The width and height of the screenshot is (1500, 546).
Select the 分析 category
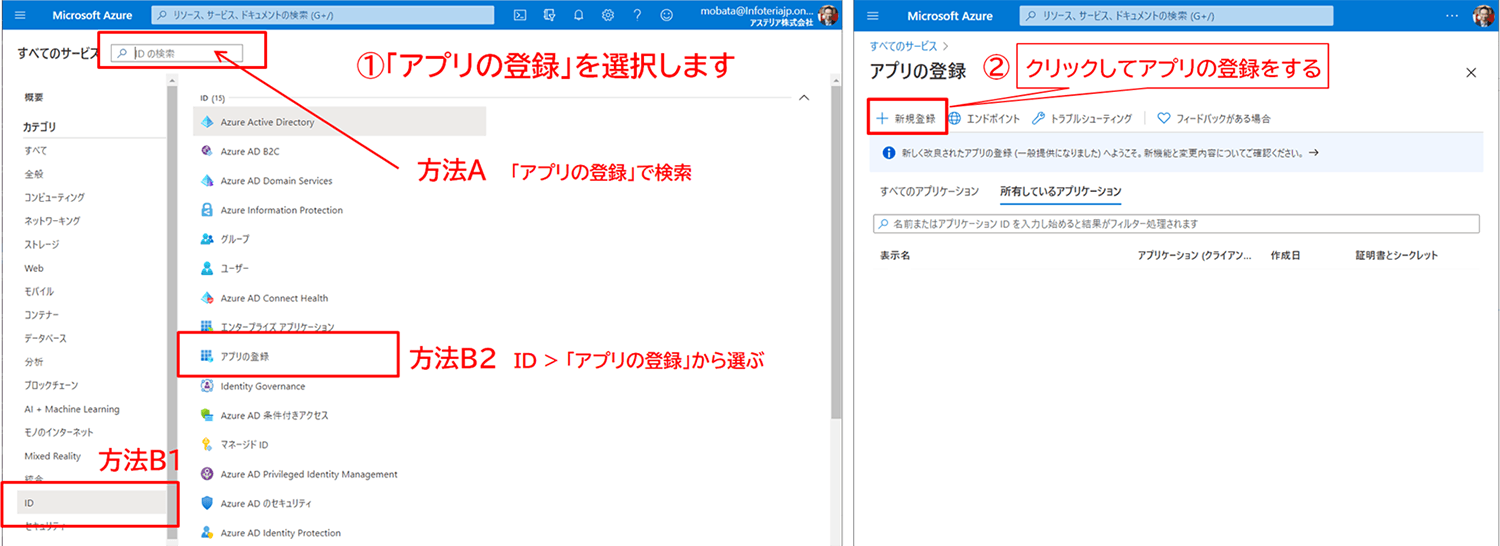click(x=34, y=361)
